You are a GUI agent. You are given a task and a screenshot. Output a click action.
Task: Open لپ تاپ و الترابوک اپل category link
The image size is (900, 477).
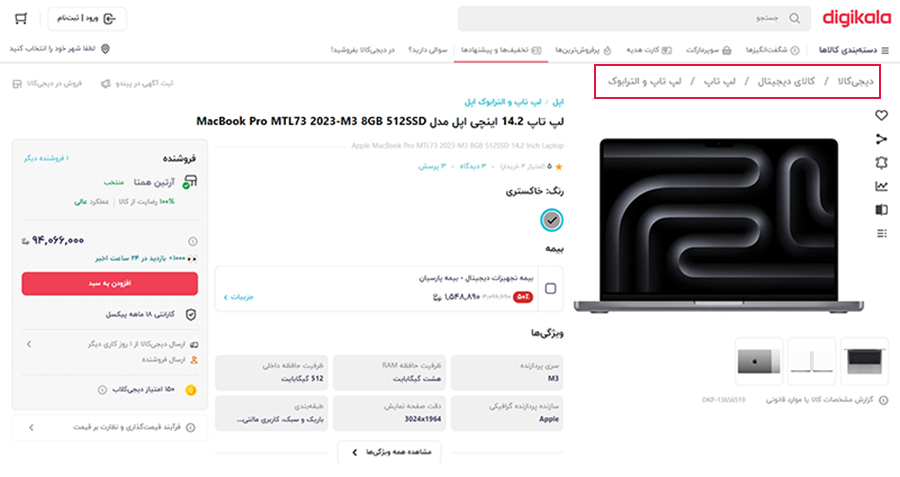click(x=503, y=102)
